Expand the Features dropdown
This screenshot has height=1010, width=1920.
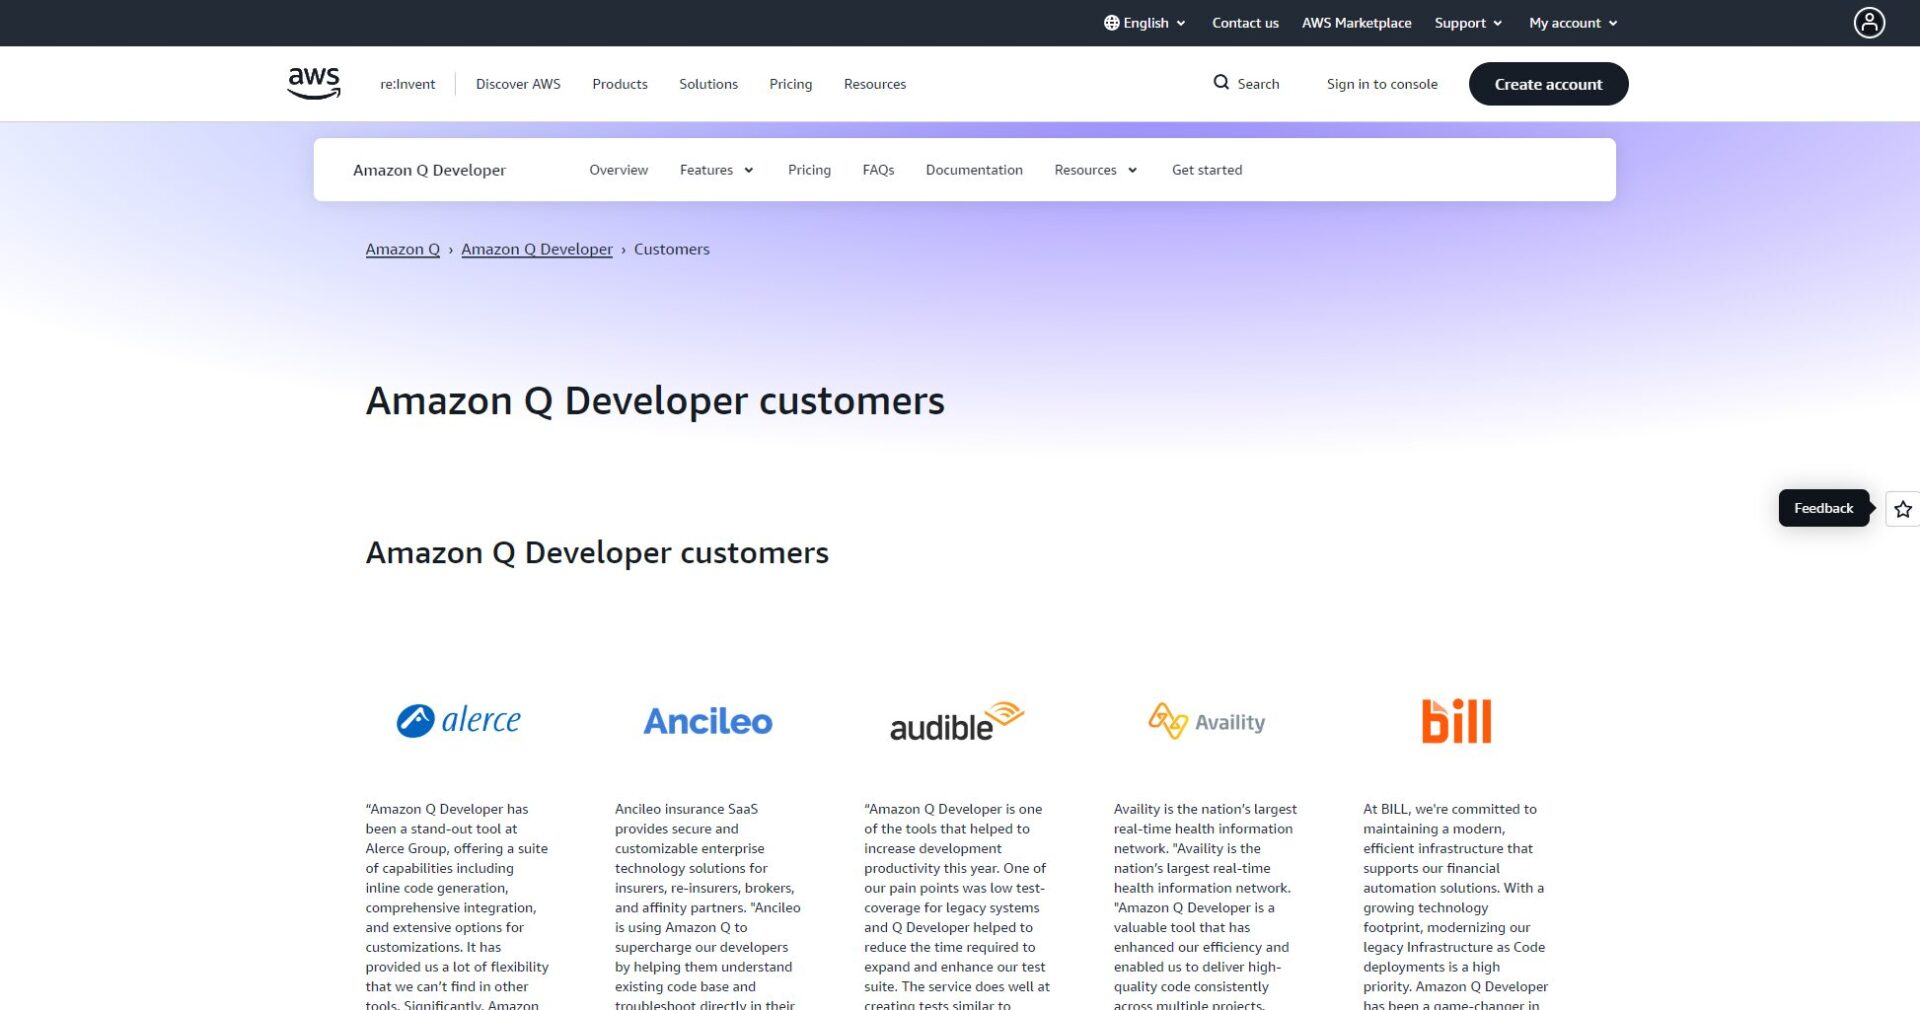(x=716, y=170)
